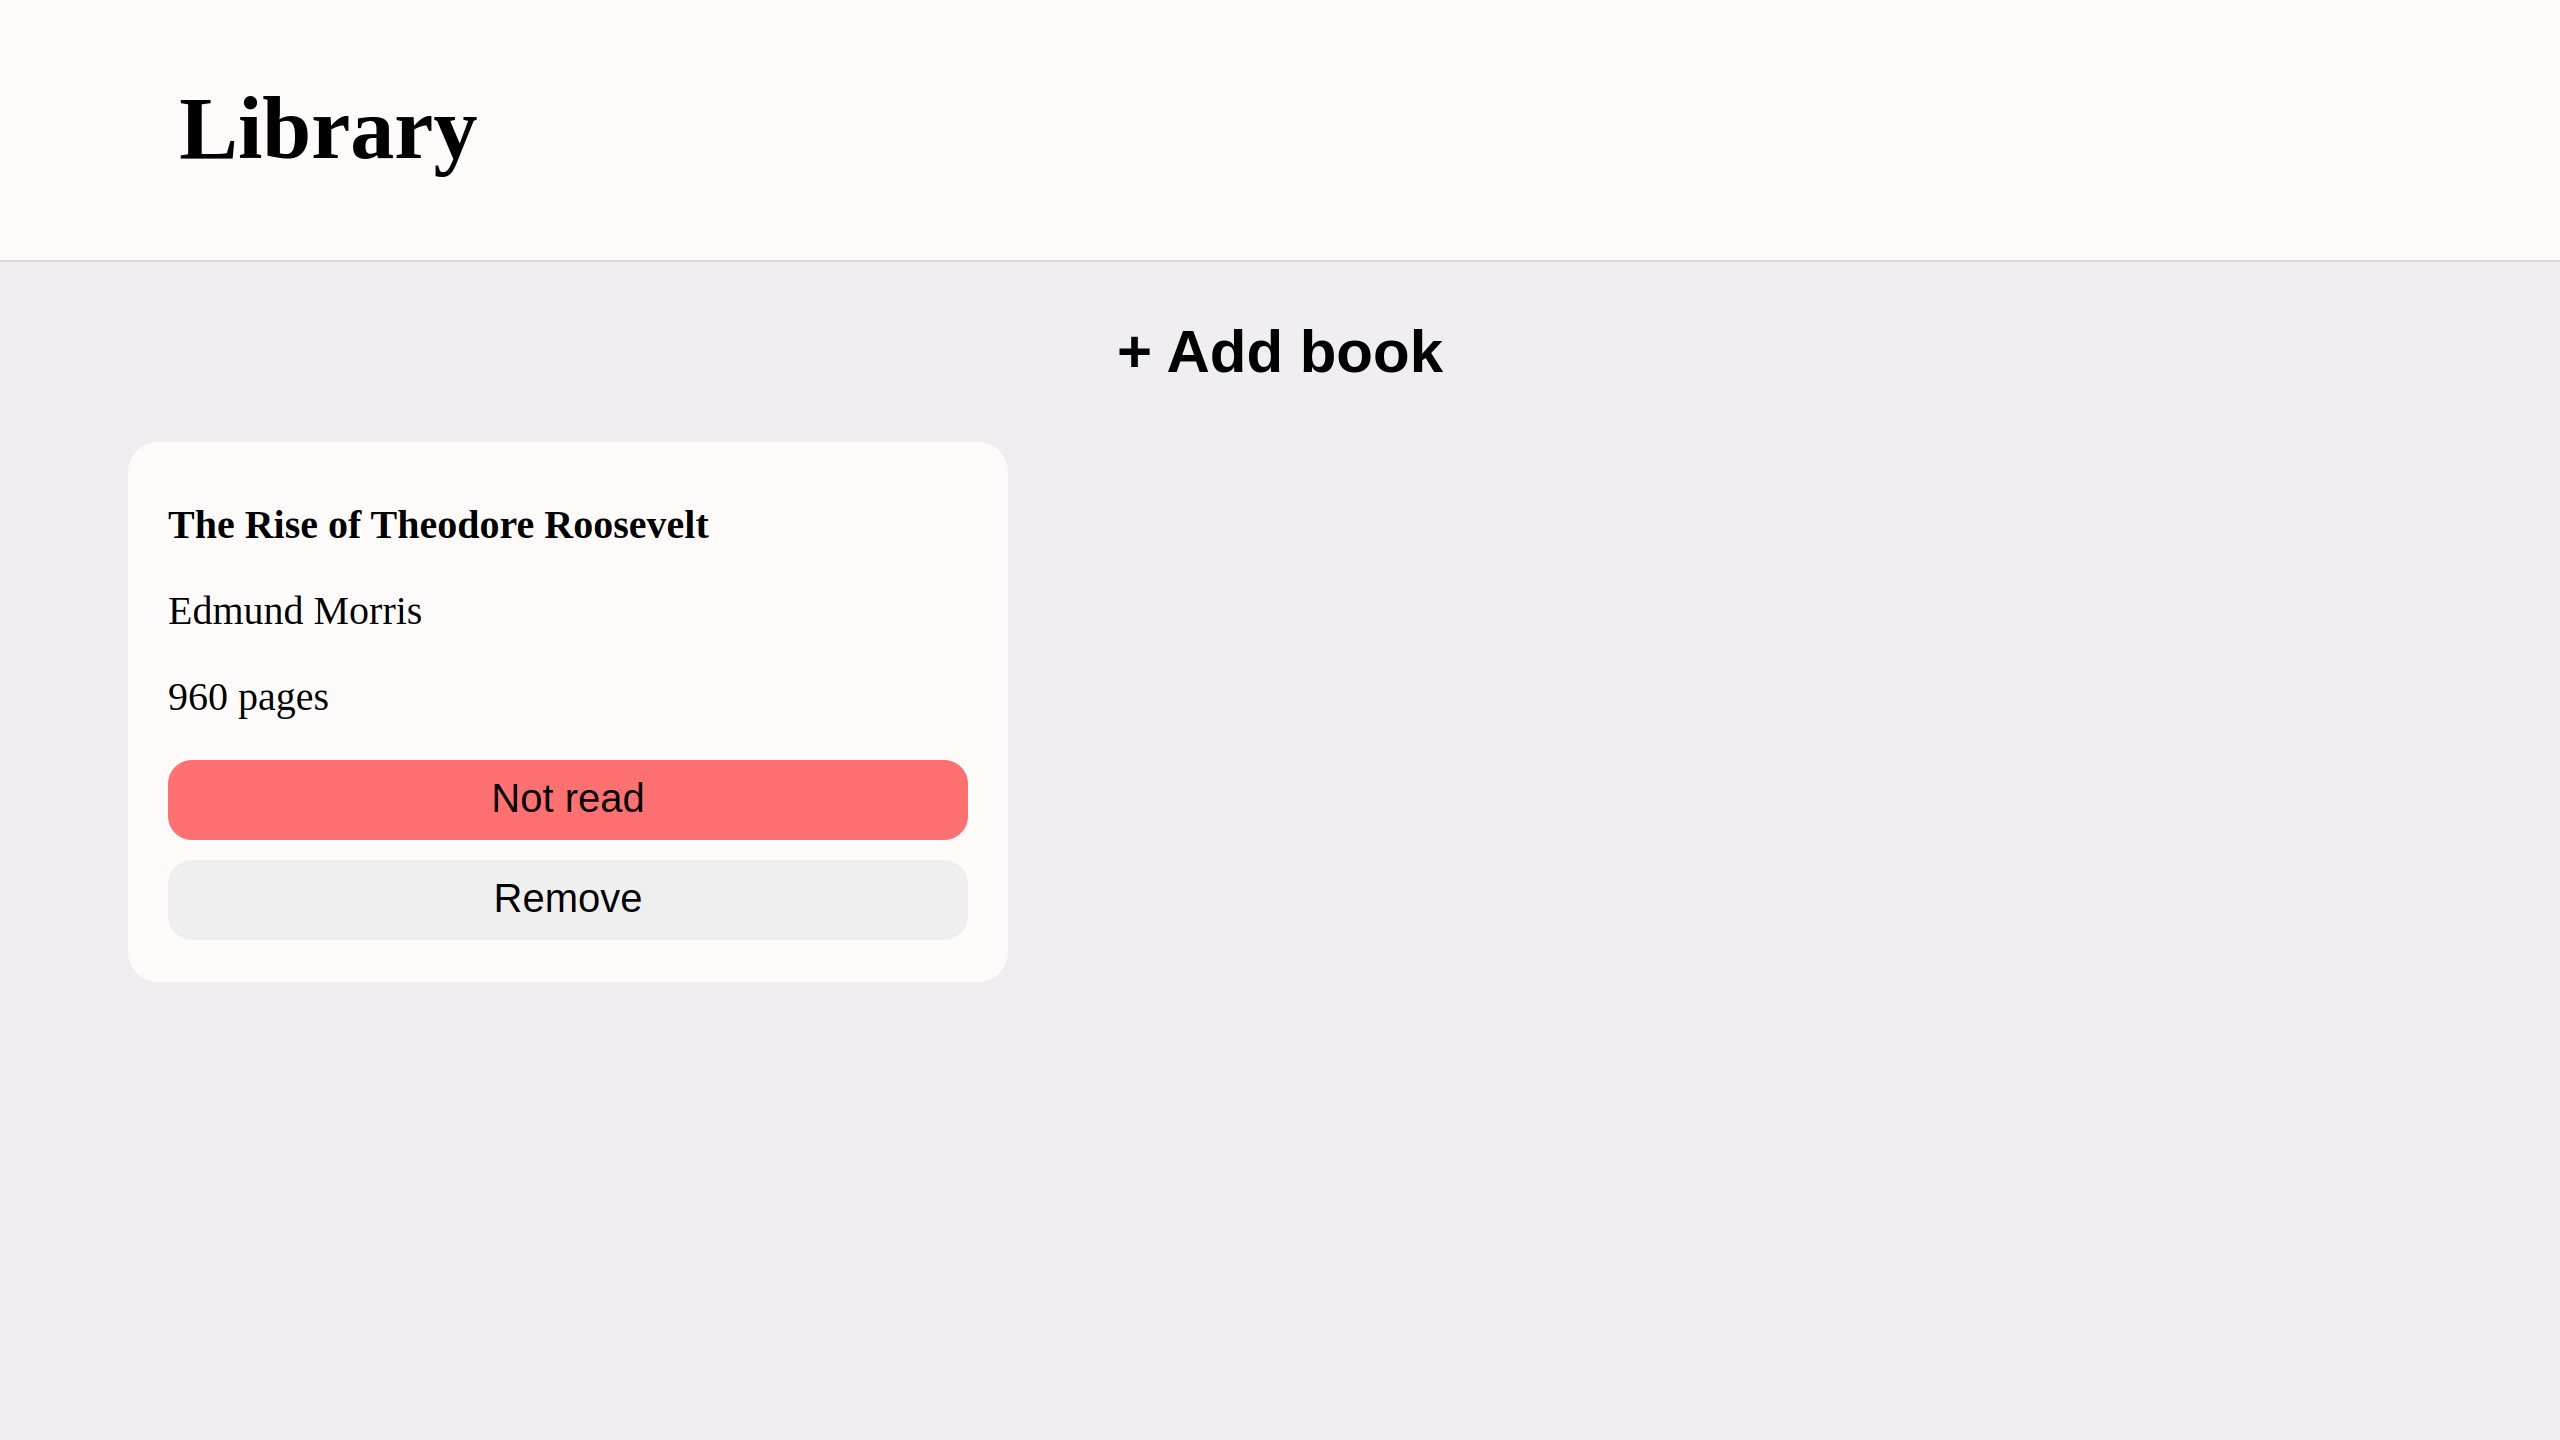
Task: Click the word Roosevelt in the card title
Action: [626, 525]
